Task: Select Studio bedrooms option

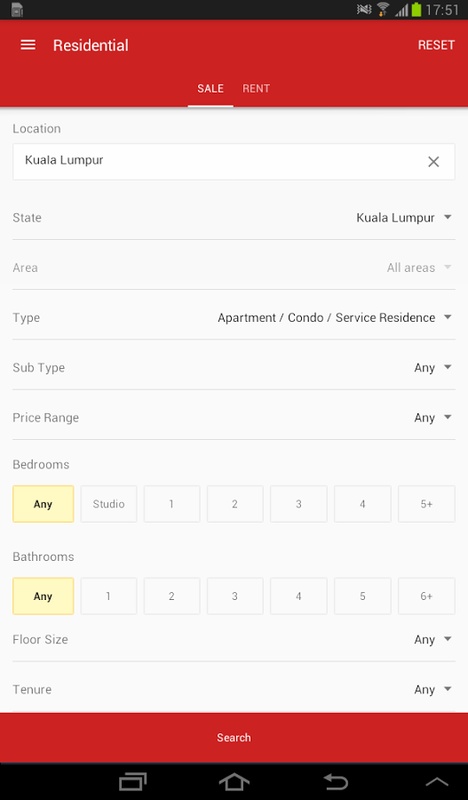Action: [x=109, y=504]
